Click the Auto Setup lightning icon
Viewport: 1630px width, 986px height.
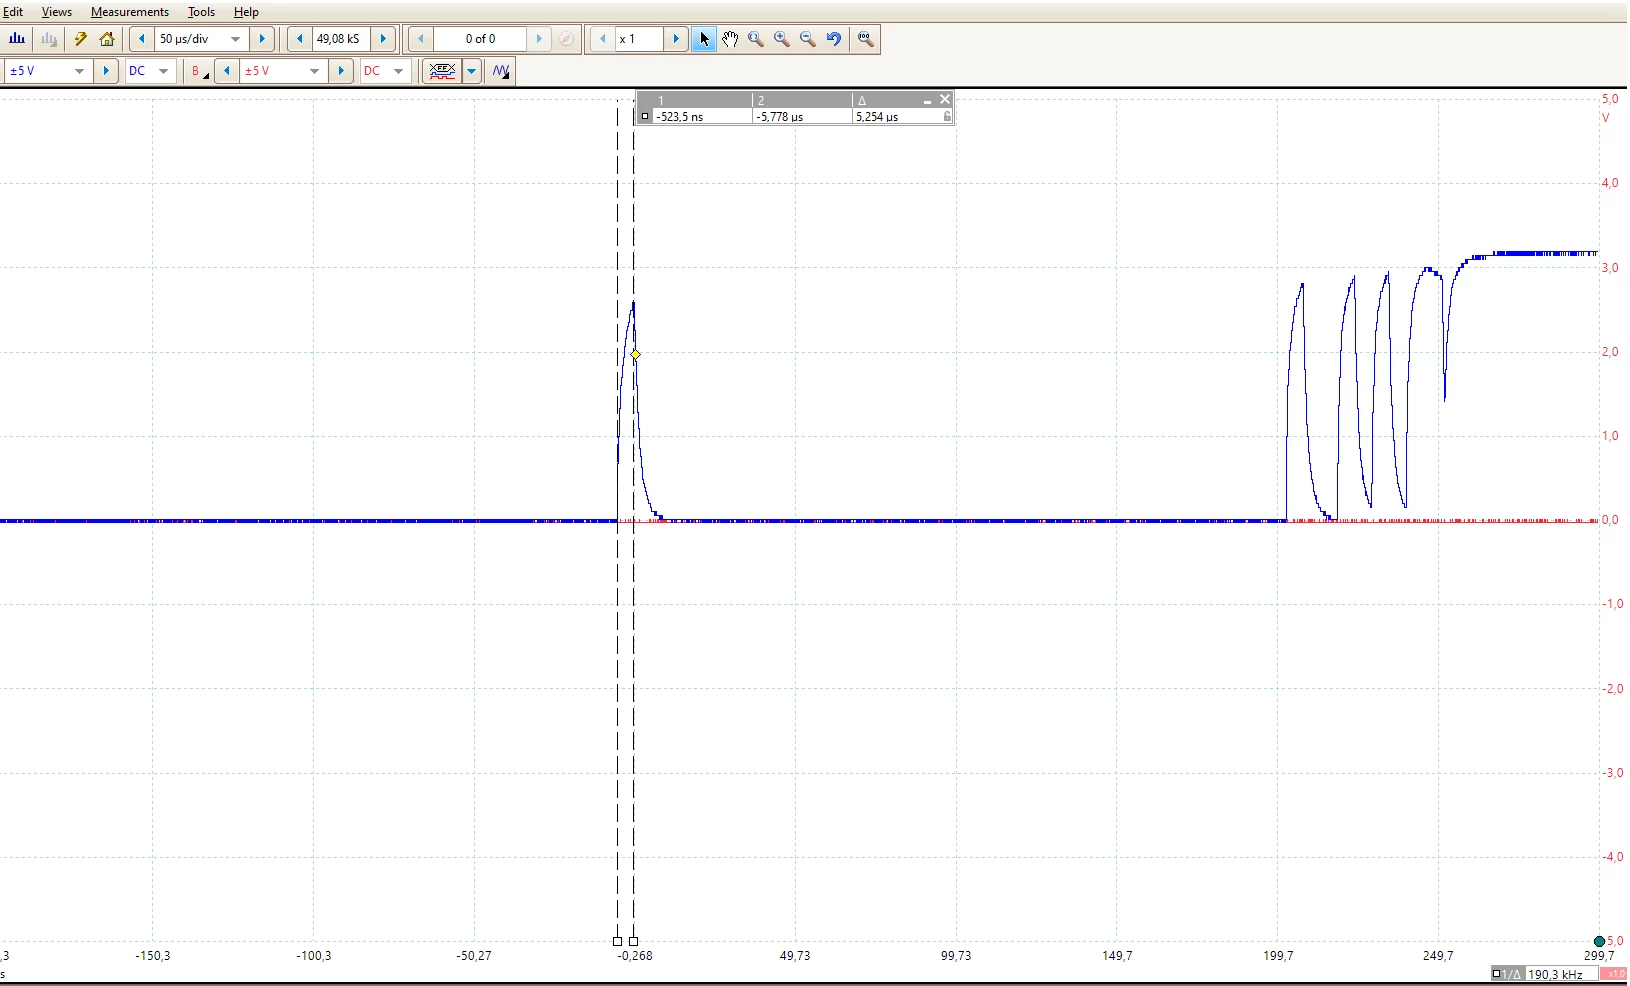80,39
